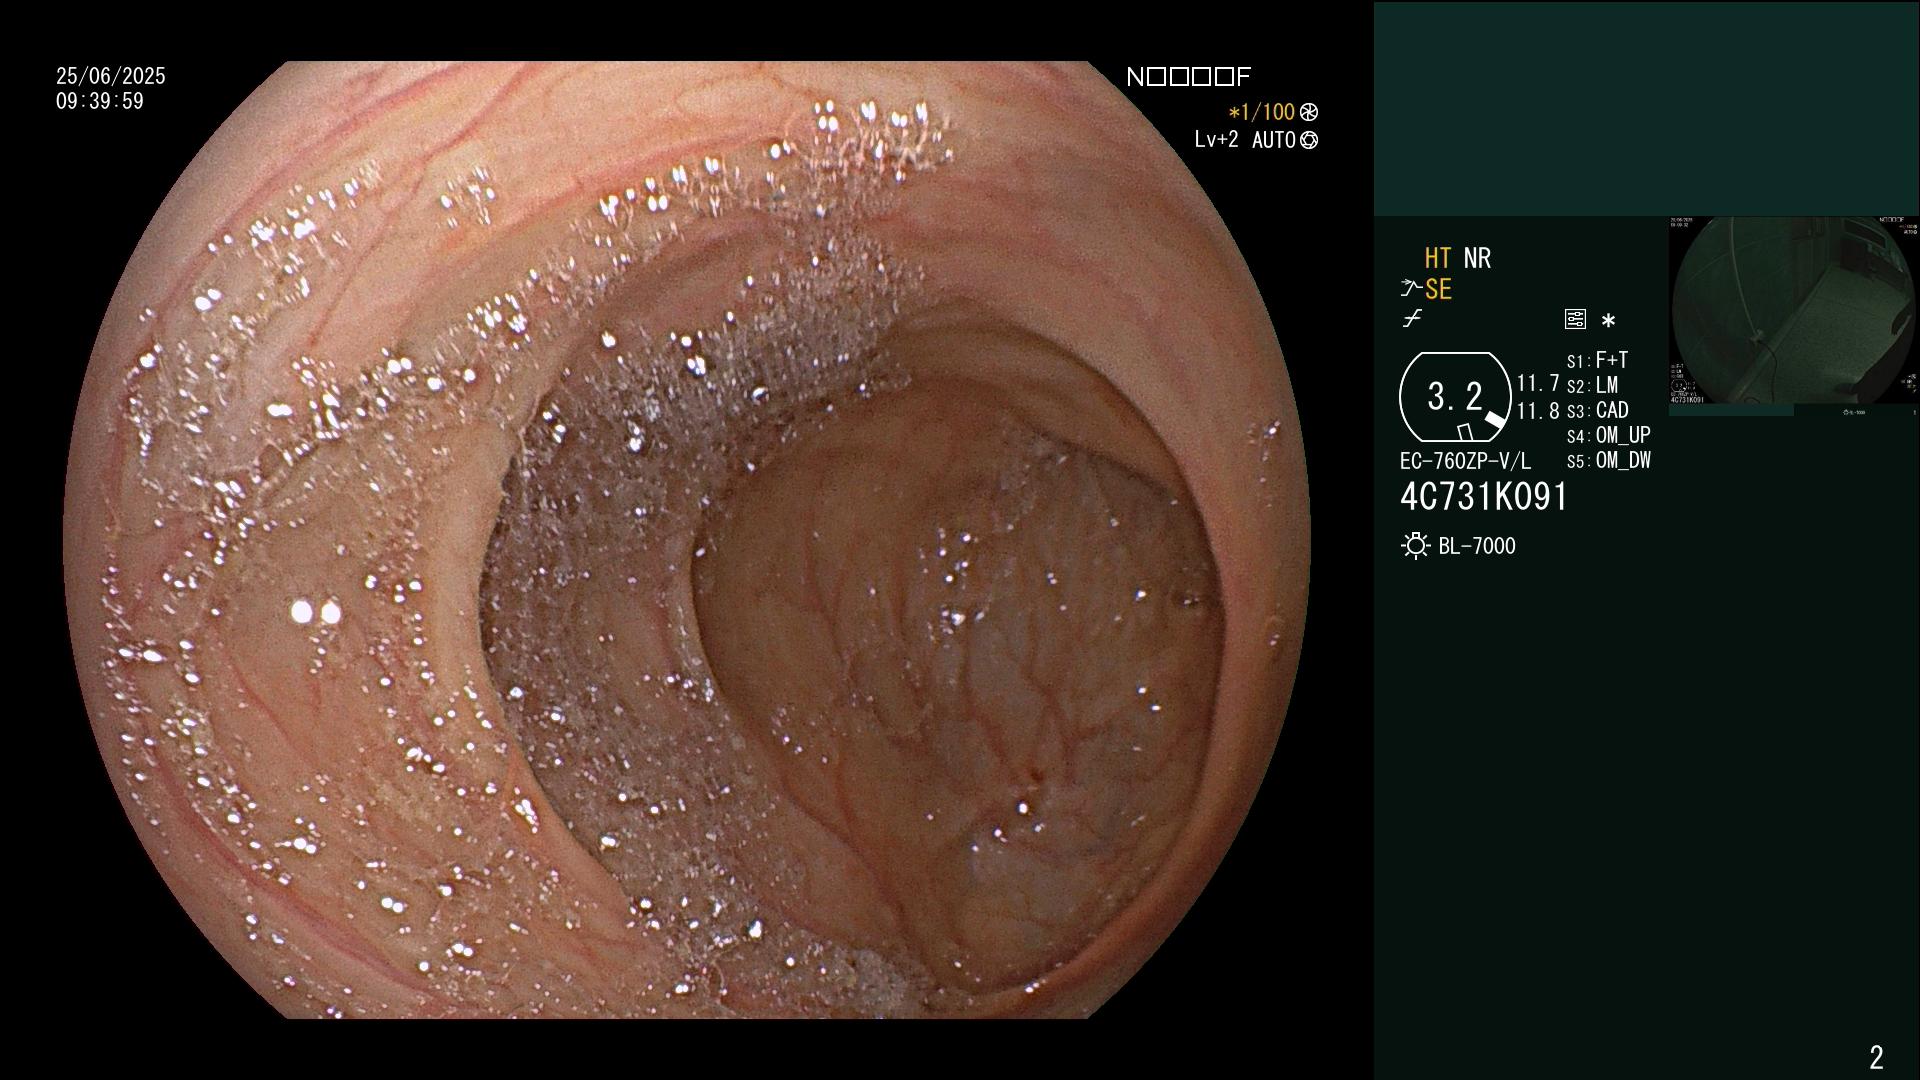The width and height of the screenshot is (1920, 1080).
Task: Click the serial number 4C731K091
Action: 1484,497
